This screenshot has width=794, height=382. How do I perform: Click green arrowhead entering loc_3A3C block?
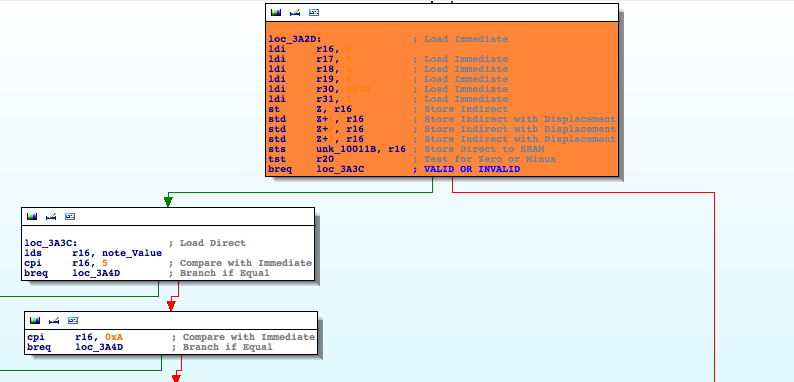point(168,202)
